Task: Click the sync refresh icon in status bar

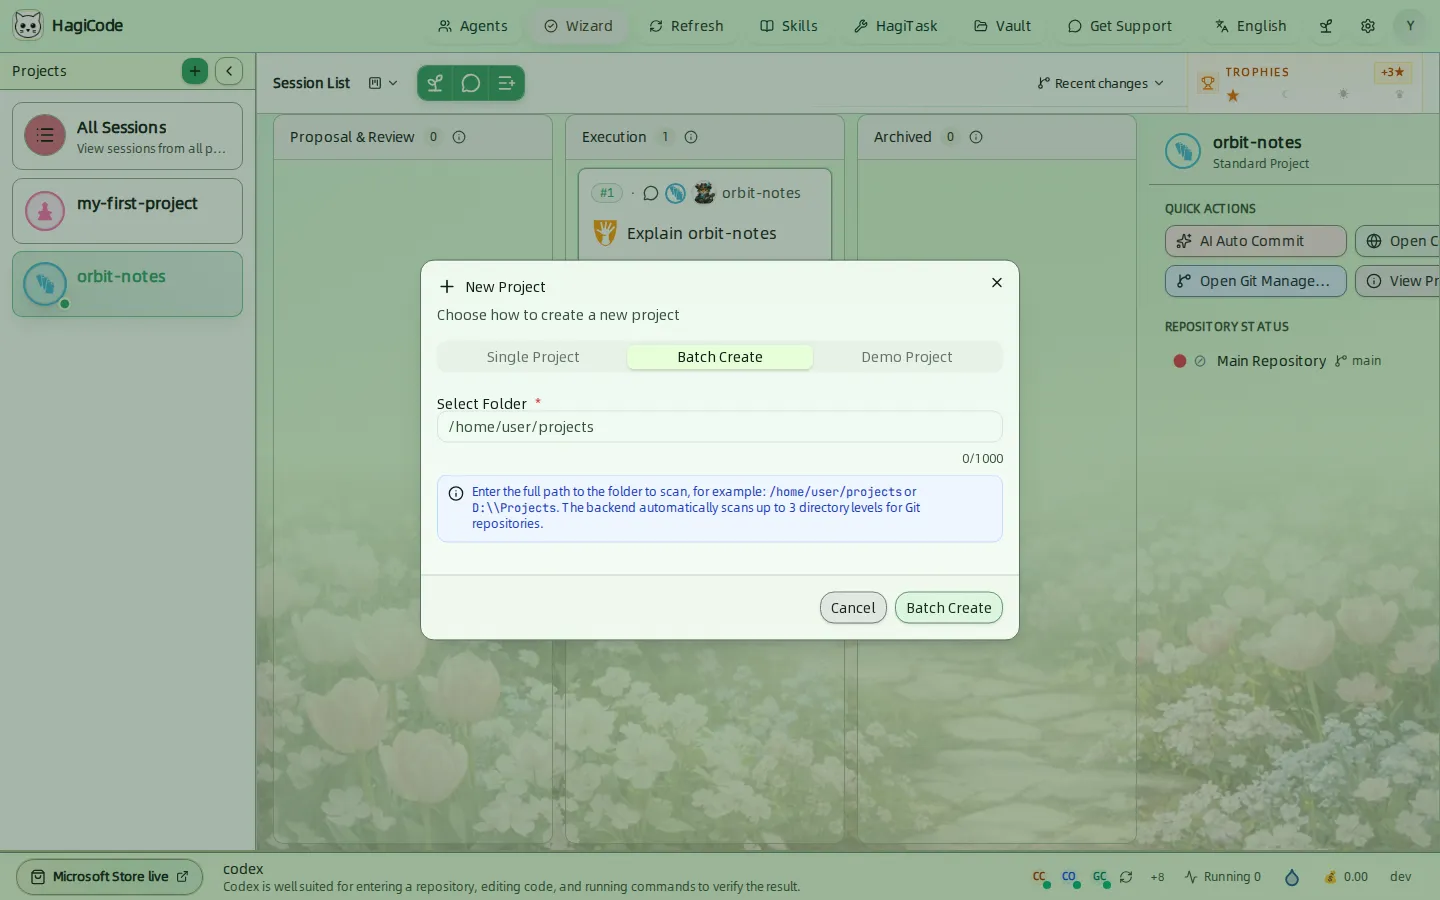Action: (1126, 877)
